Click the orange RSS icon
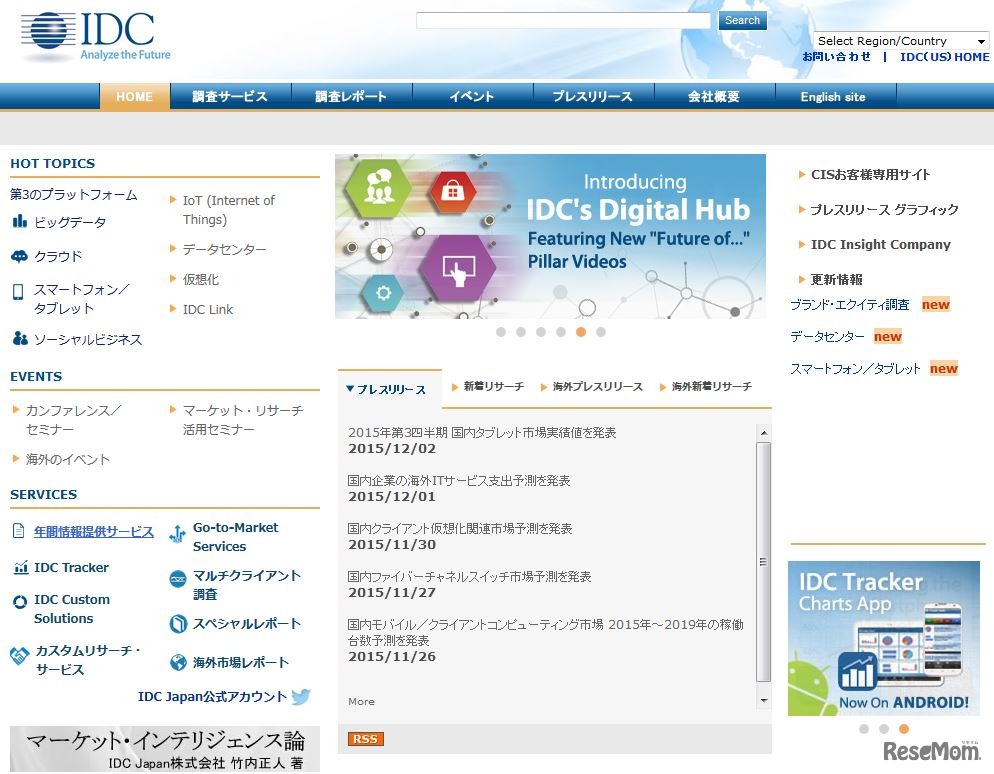The image size is (994, 774). tap(364, 738)
